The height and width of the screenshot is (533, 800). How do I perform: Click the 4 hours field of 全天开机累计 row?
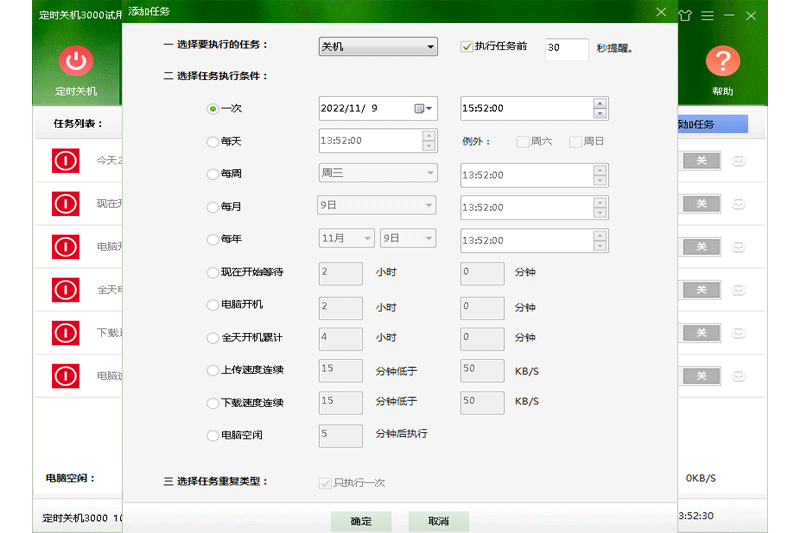point(341,339)
